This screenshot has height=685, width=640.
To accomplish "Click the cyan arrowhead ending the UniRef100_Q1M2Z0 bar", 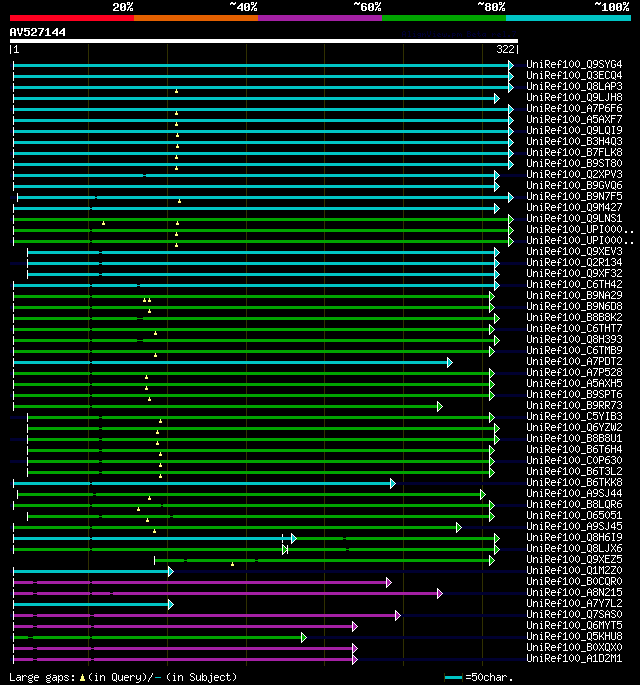I will pyautogui.click(x=170, y=571).
